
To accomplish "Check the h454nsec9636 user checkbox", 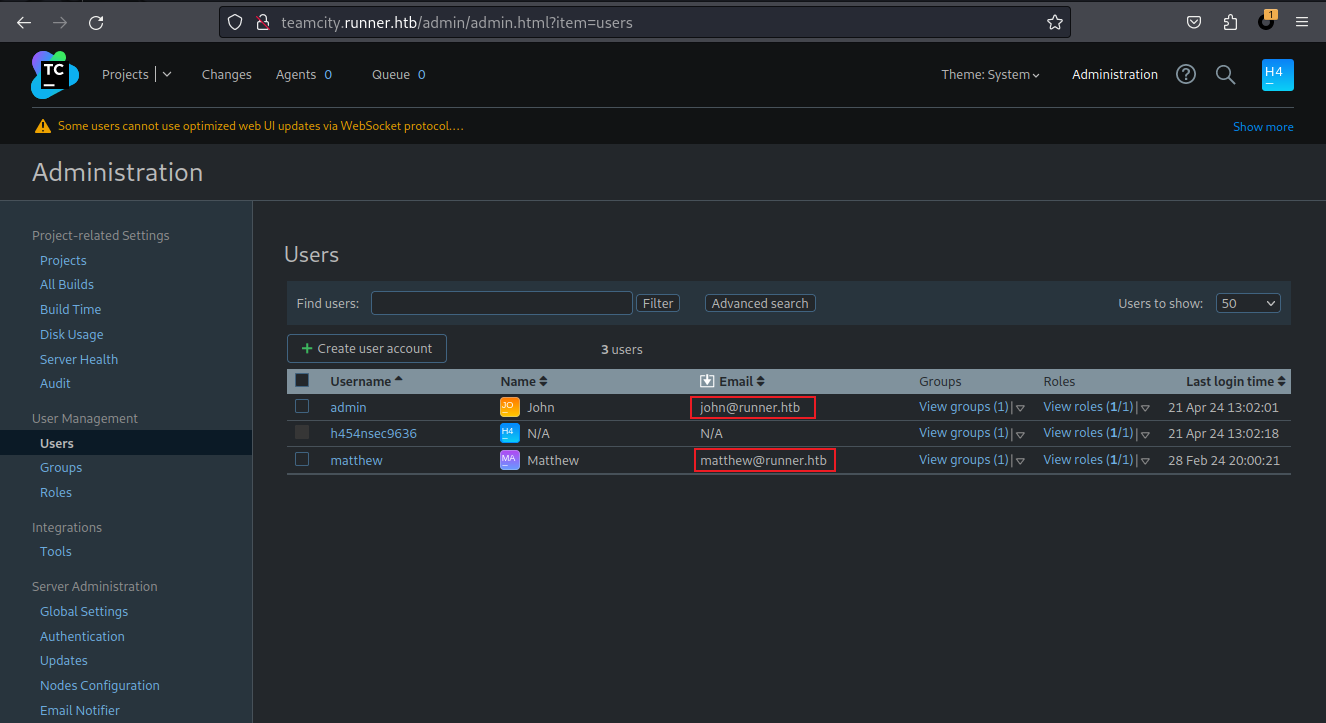I will pos(302,432).
